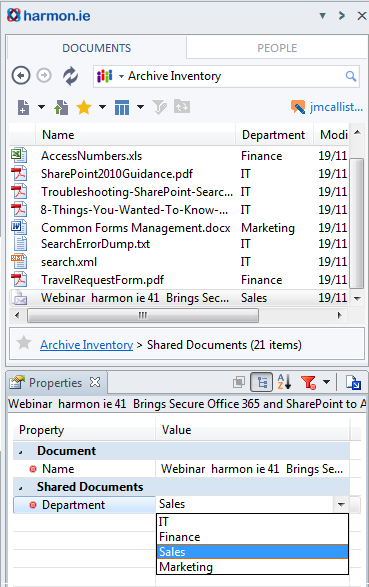The width and height of the screenshot is (369, 587).
Task: Toggle show categories tree view
Action: click(261, 382)
